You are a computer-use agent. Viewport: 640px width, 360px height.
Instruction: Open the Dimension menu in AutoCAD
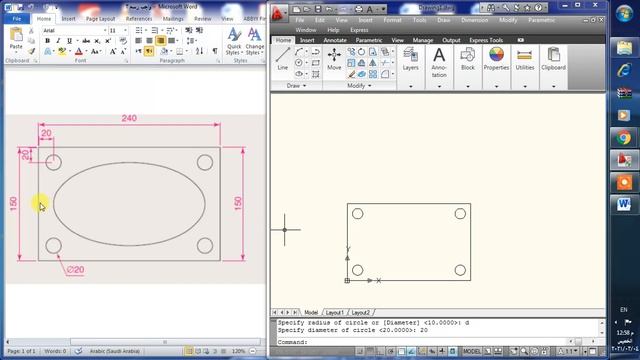tap(474, 20)
